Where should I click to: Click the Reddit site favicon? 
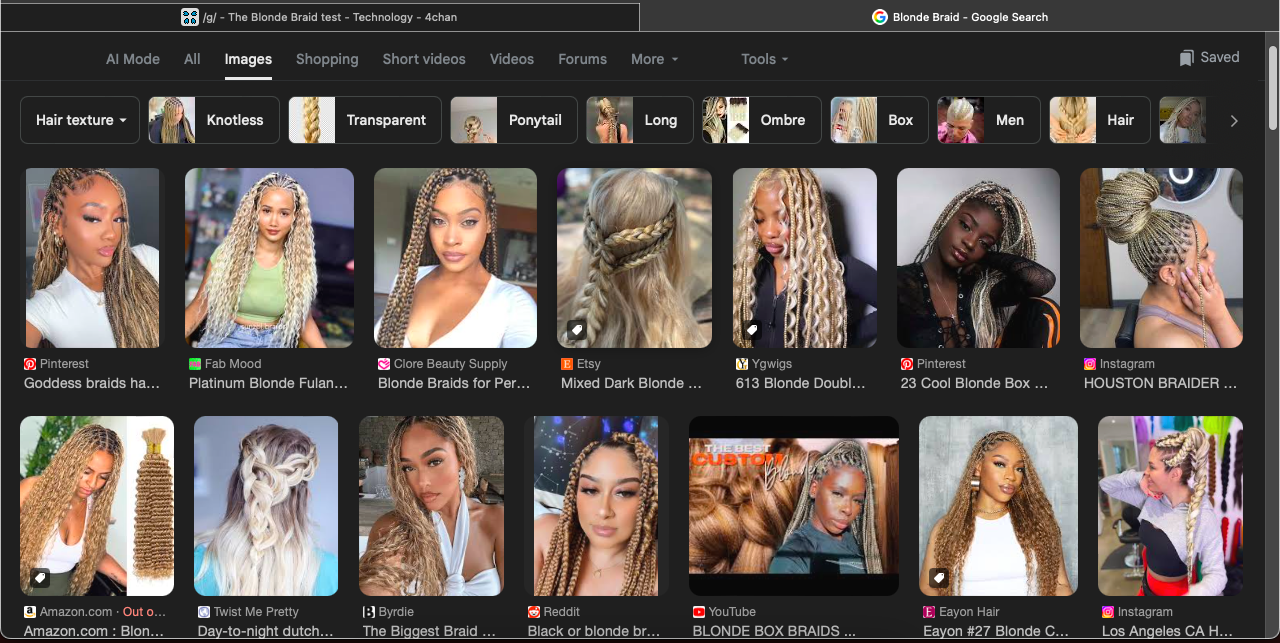point(534,612)
